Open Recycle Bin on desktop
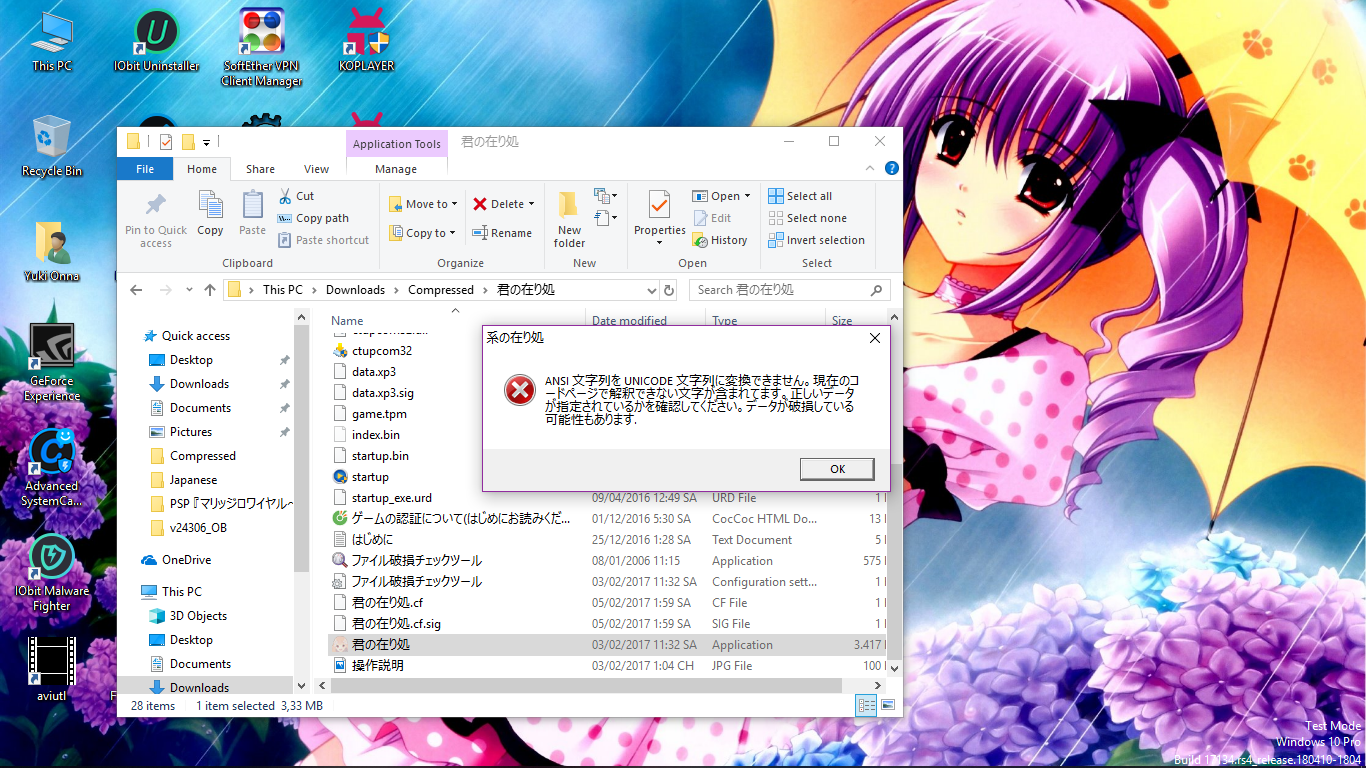Image resolution: width=1366 pixels, height=768 pixels. pyautogui.click(x=52, y=146)
